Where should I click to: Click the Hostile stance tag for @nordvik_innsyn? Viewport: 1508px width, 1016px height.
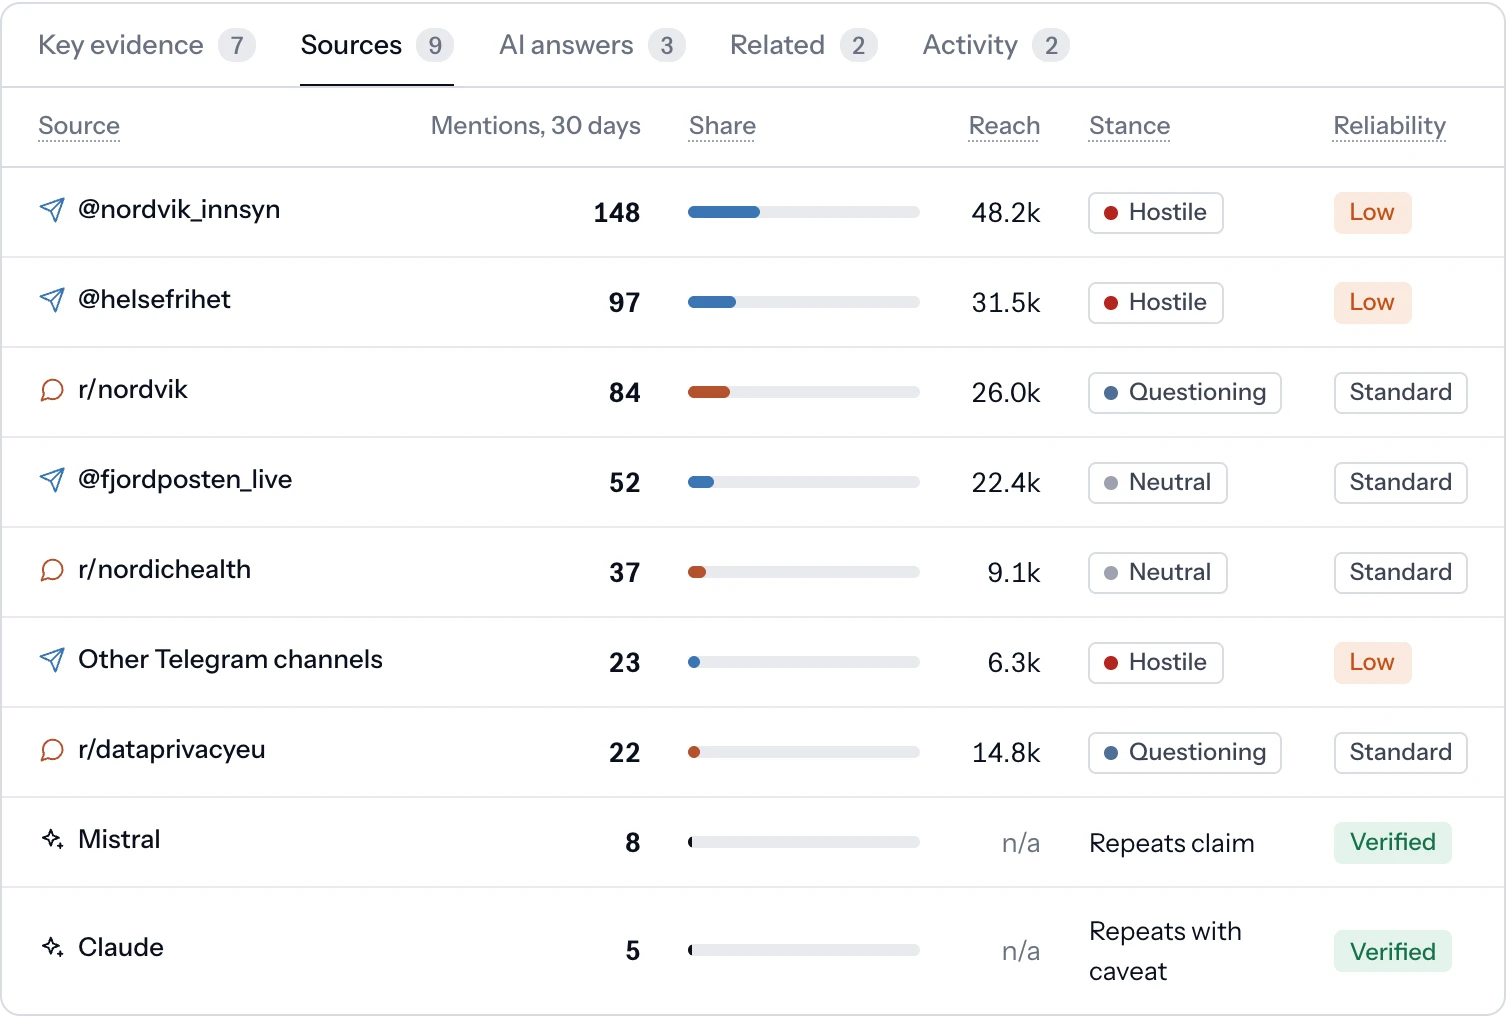pos(1156,212)
